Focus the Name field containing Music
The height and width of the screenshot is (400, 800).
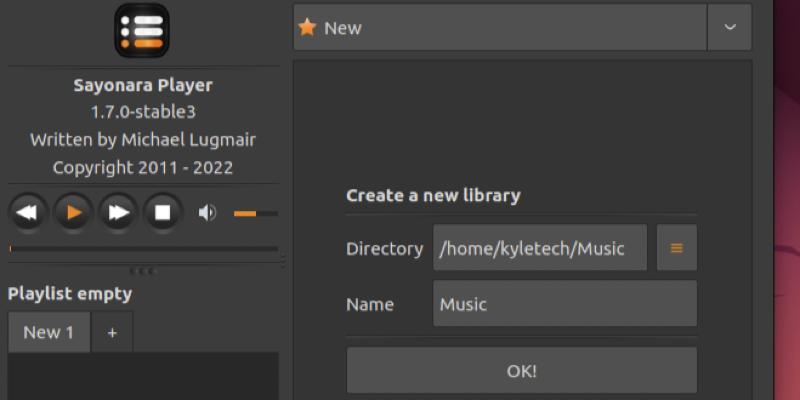564,304
